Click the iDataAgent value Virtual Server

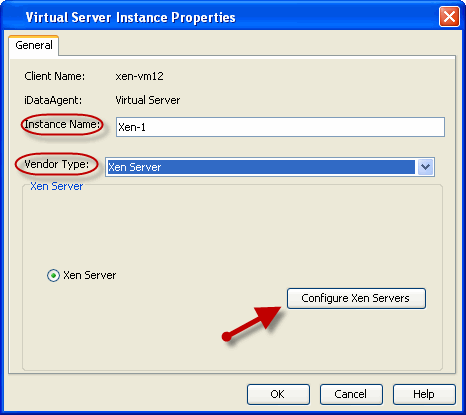[x=148, y=100]
